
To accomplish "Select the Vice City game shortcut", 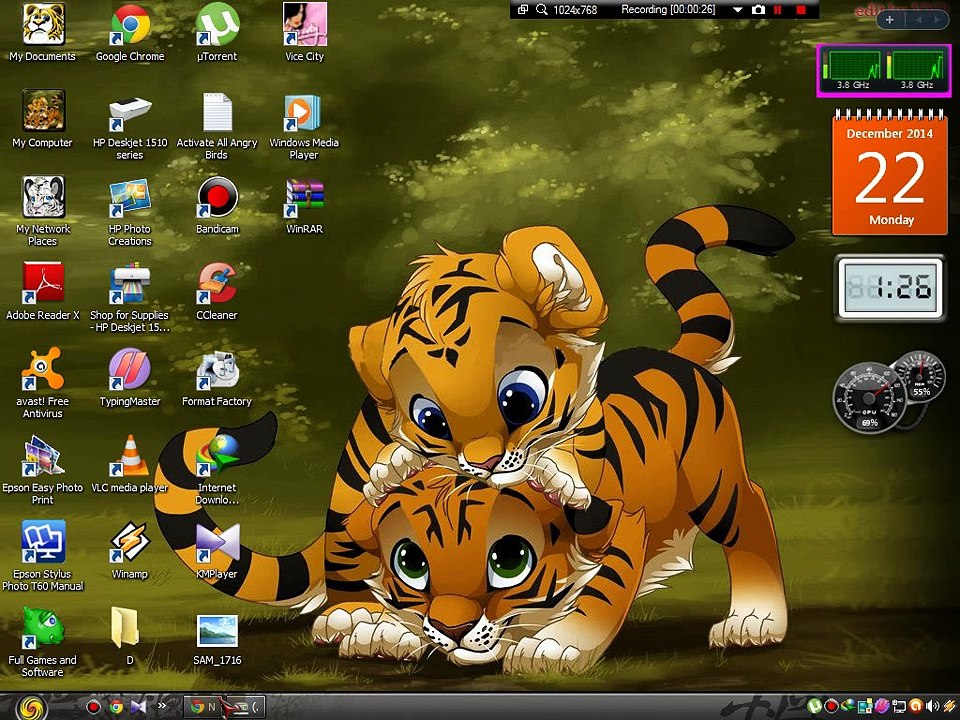I will coord(304,32).
